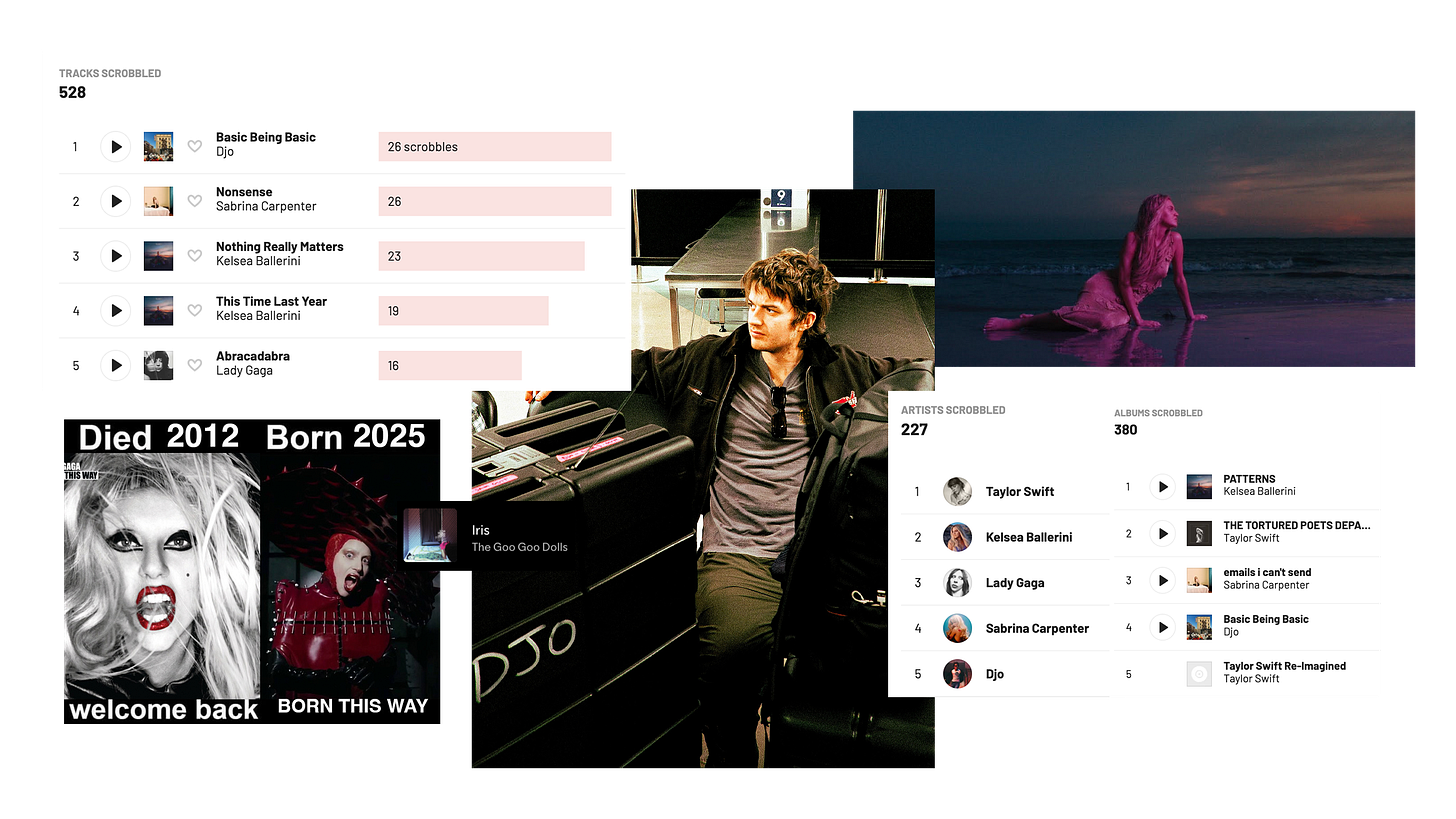1456x819 pixels.
Task: Love the track Abracadabra
Action: tap(195, 365)
